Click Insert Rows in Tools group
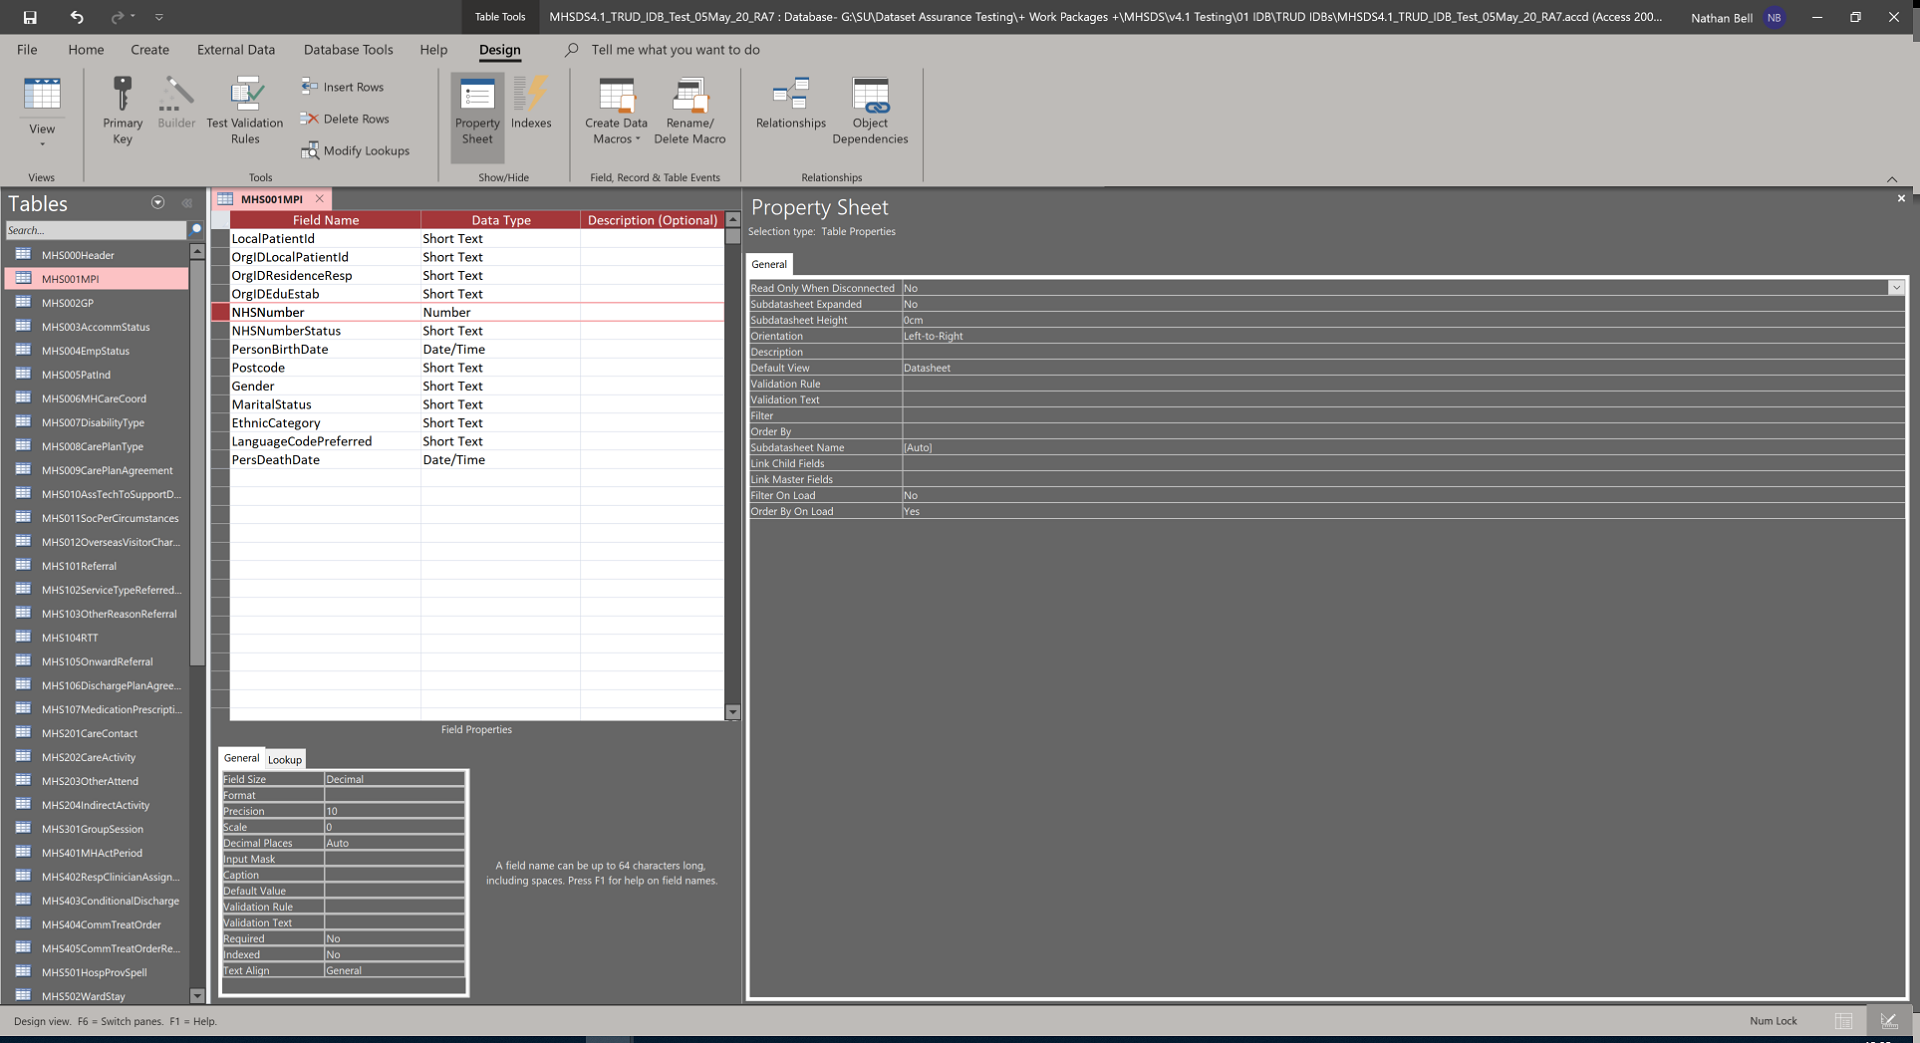Viewport: 1920px width, 1043px height. (x=342, y=87)
